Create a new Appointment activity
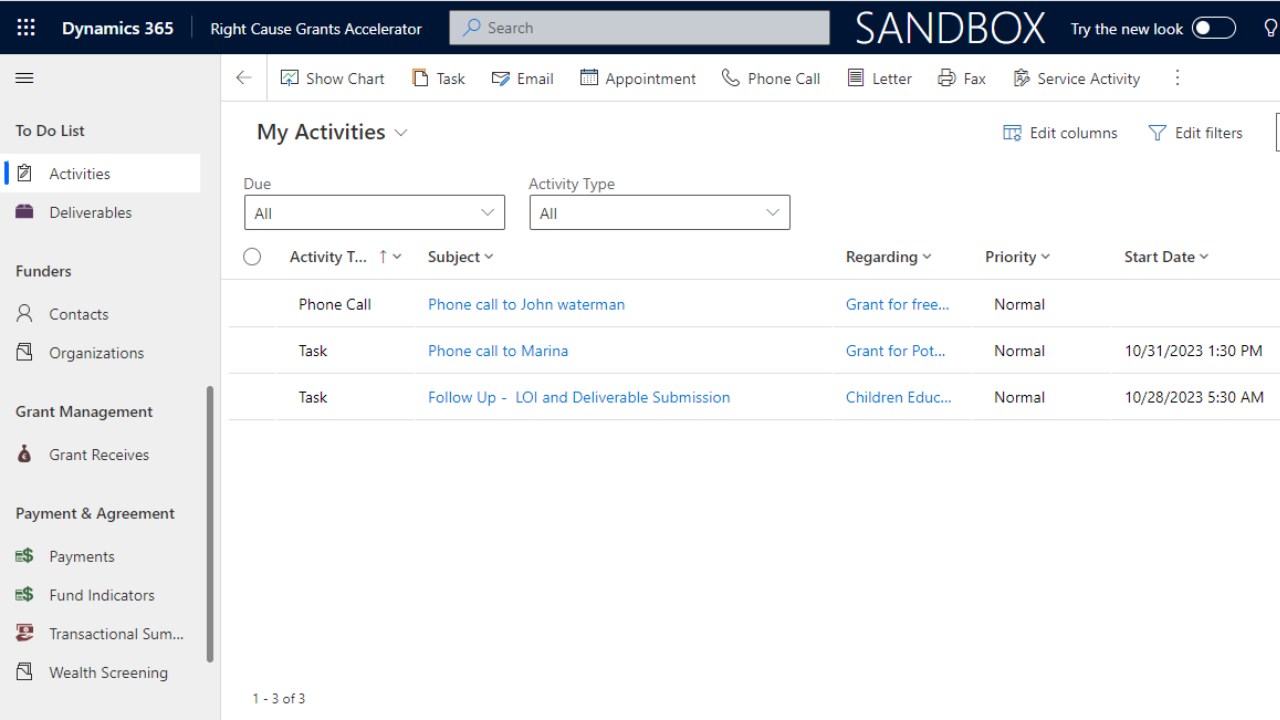 pos(638,78)
